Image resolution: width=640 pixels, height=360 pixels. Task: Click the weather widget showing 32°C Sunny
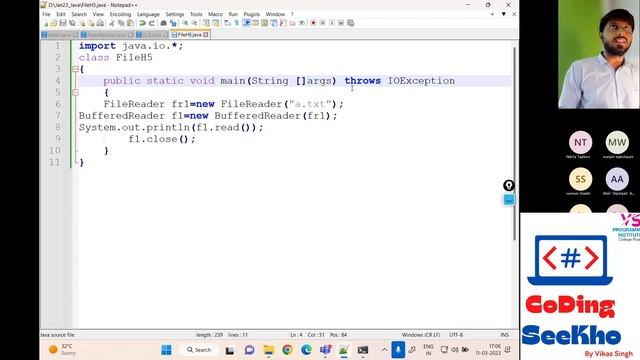pos(62,350)
